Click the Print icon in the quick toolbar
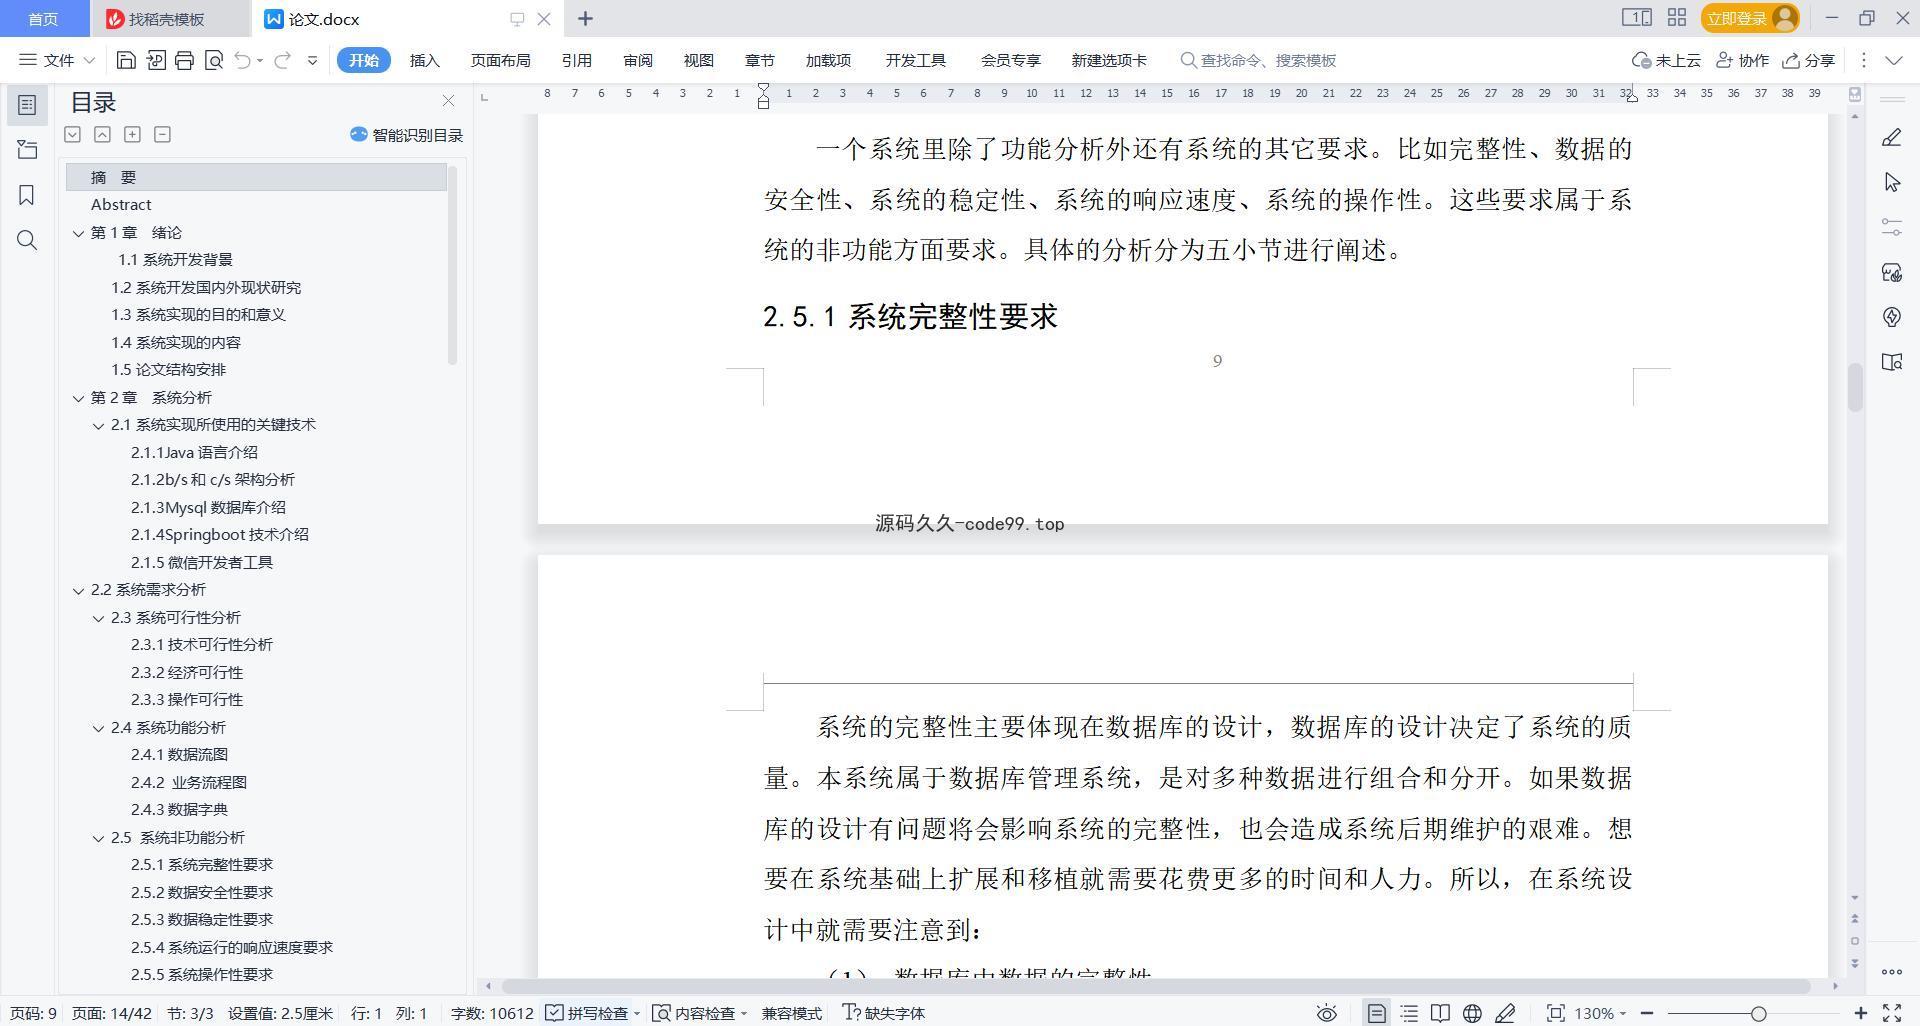The image size is (1920, 1026). click(184, 60)
